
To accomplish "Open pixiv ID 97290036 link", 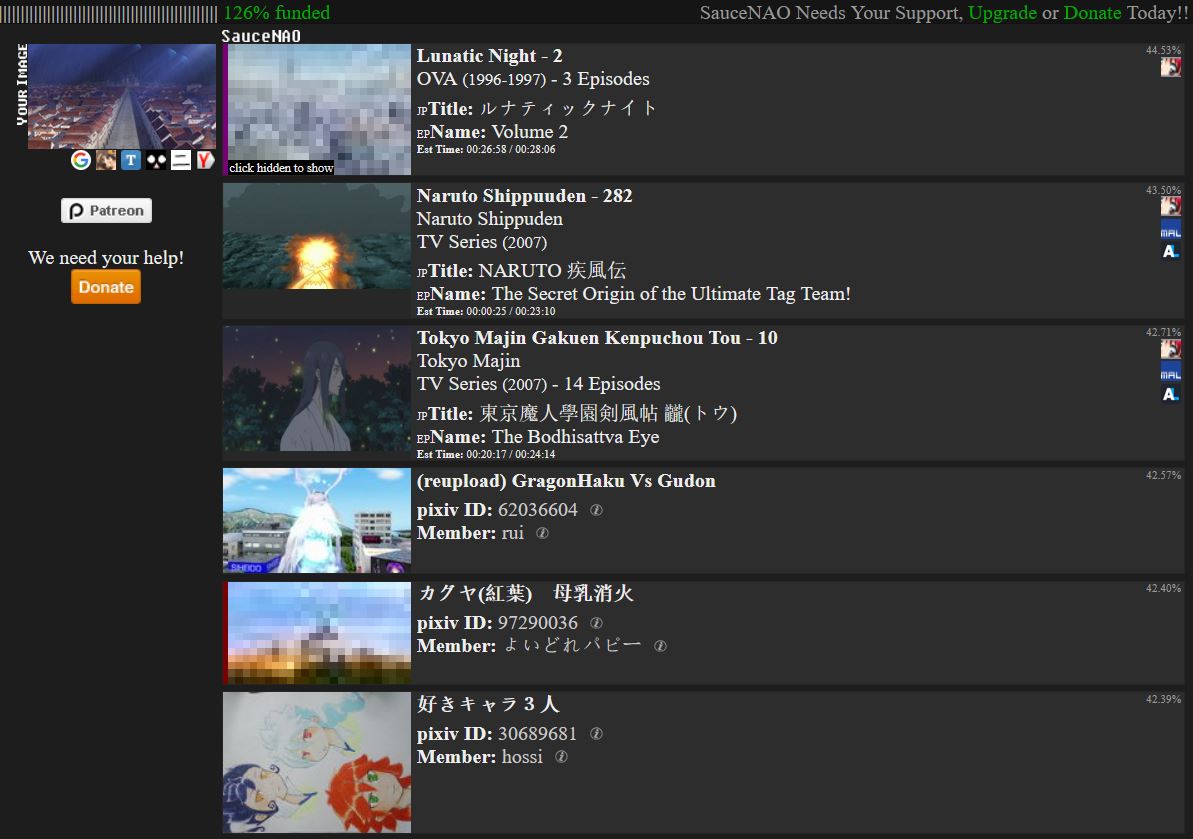I will click(538, 623).
